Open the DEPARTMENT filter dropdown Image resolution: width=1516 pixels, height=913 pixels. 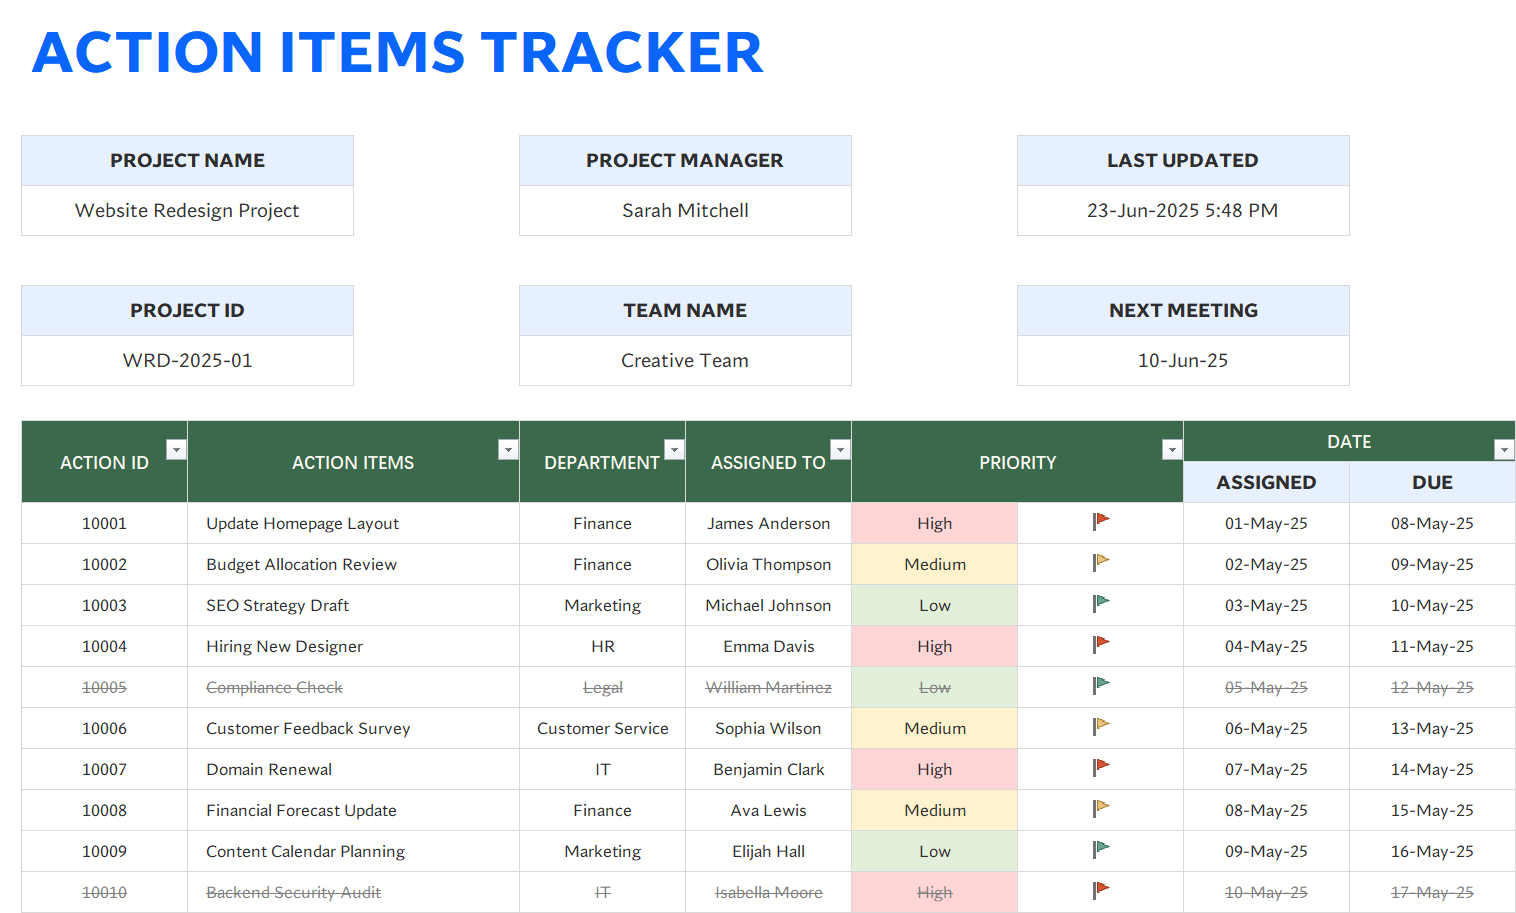coord(674,450)
